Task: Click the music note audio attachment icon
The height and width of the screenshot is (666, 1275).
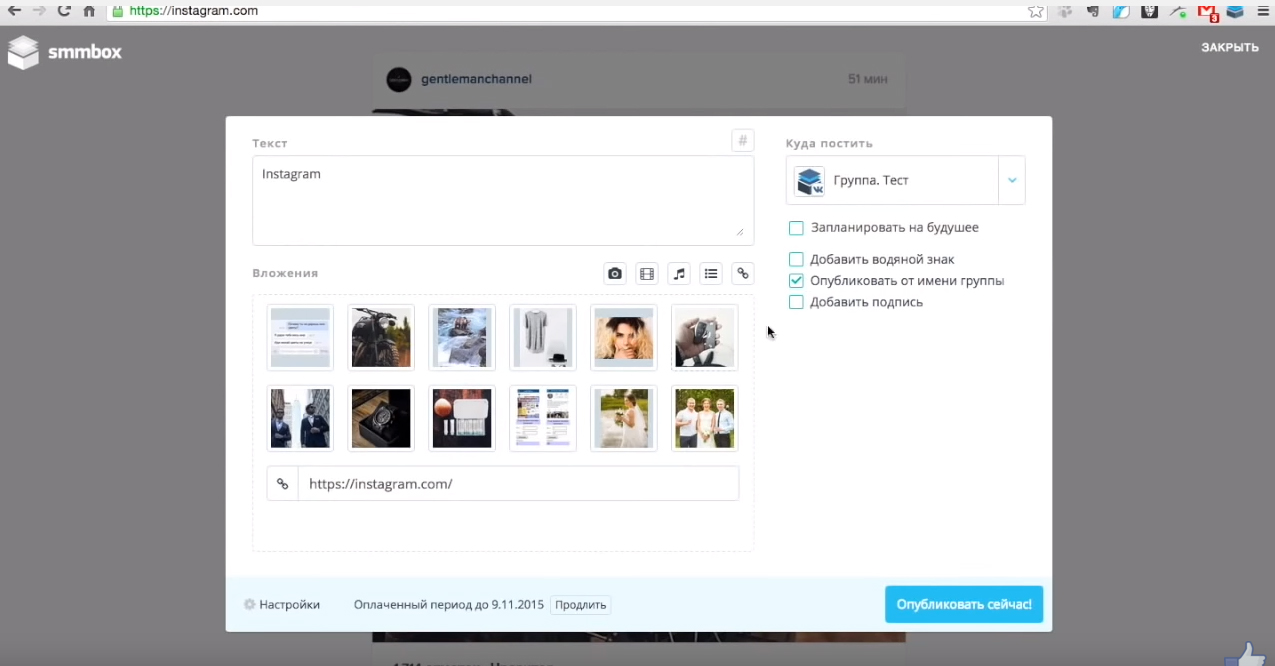Action: pyautogui.click(x=679, y=273)
